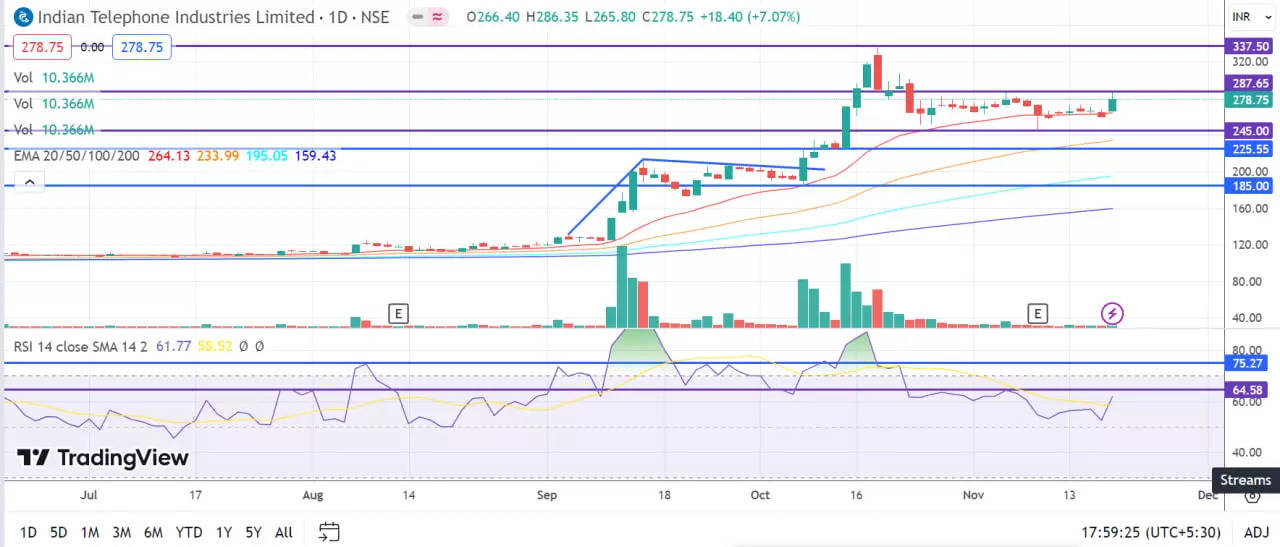
Task: Click the 287.65 horizontal line price label
Action: point(1251,84)
